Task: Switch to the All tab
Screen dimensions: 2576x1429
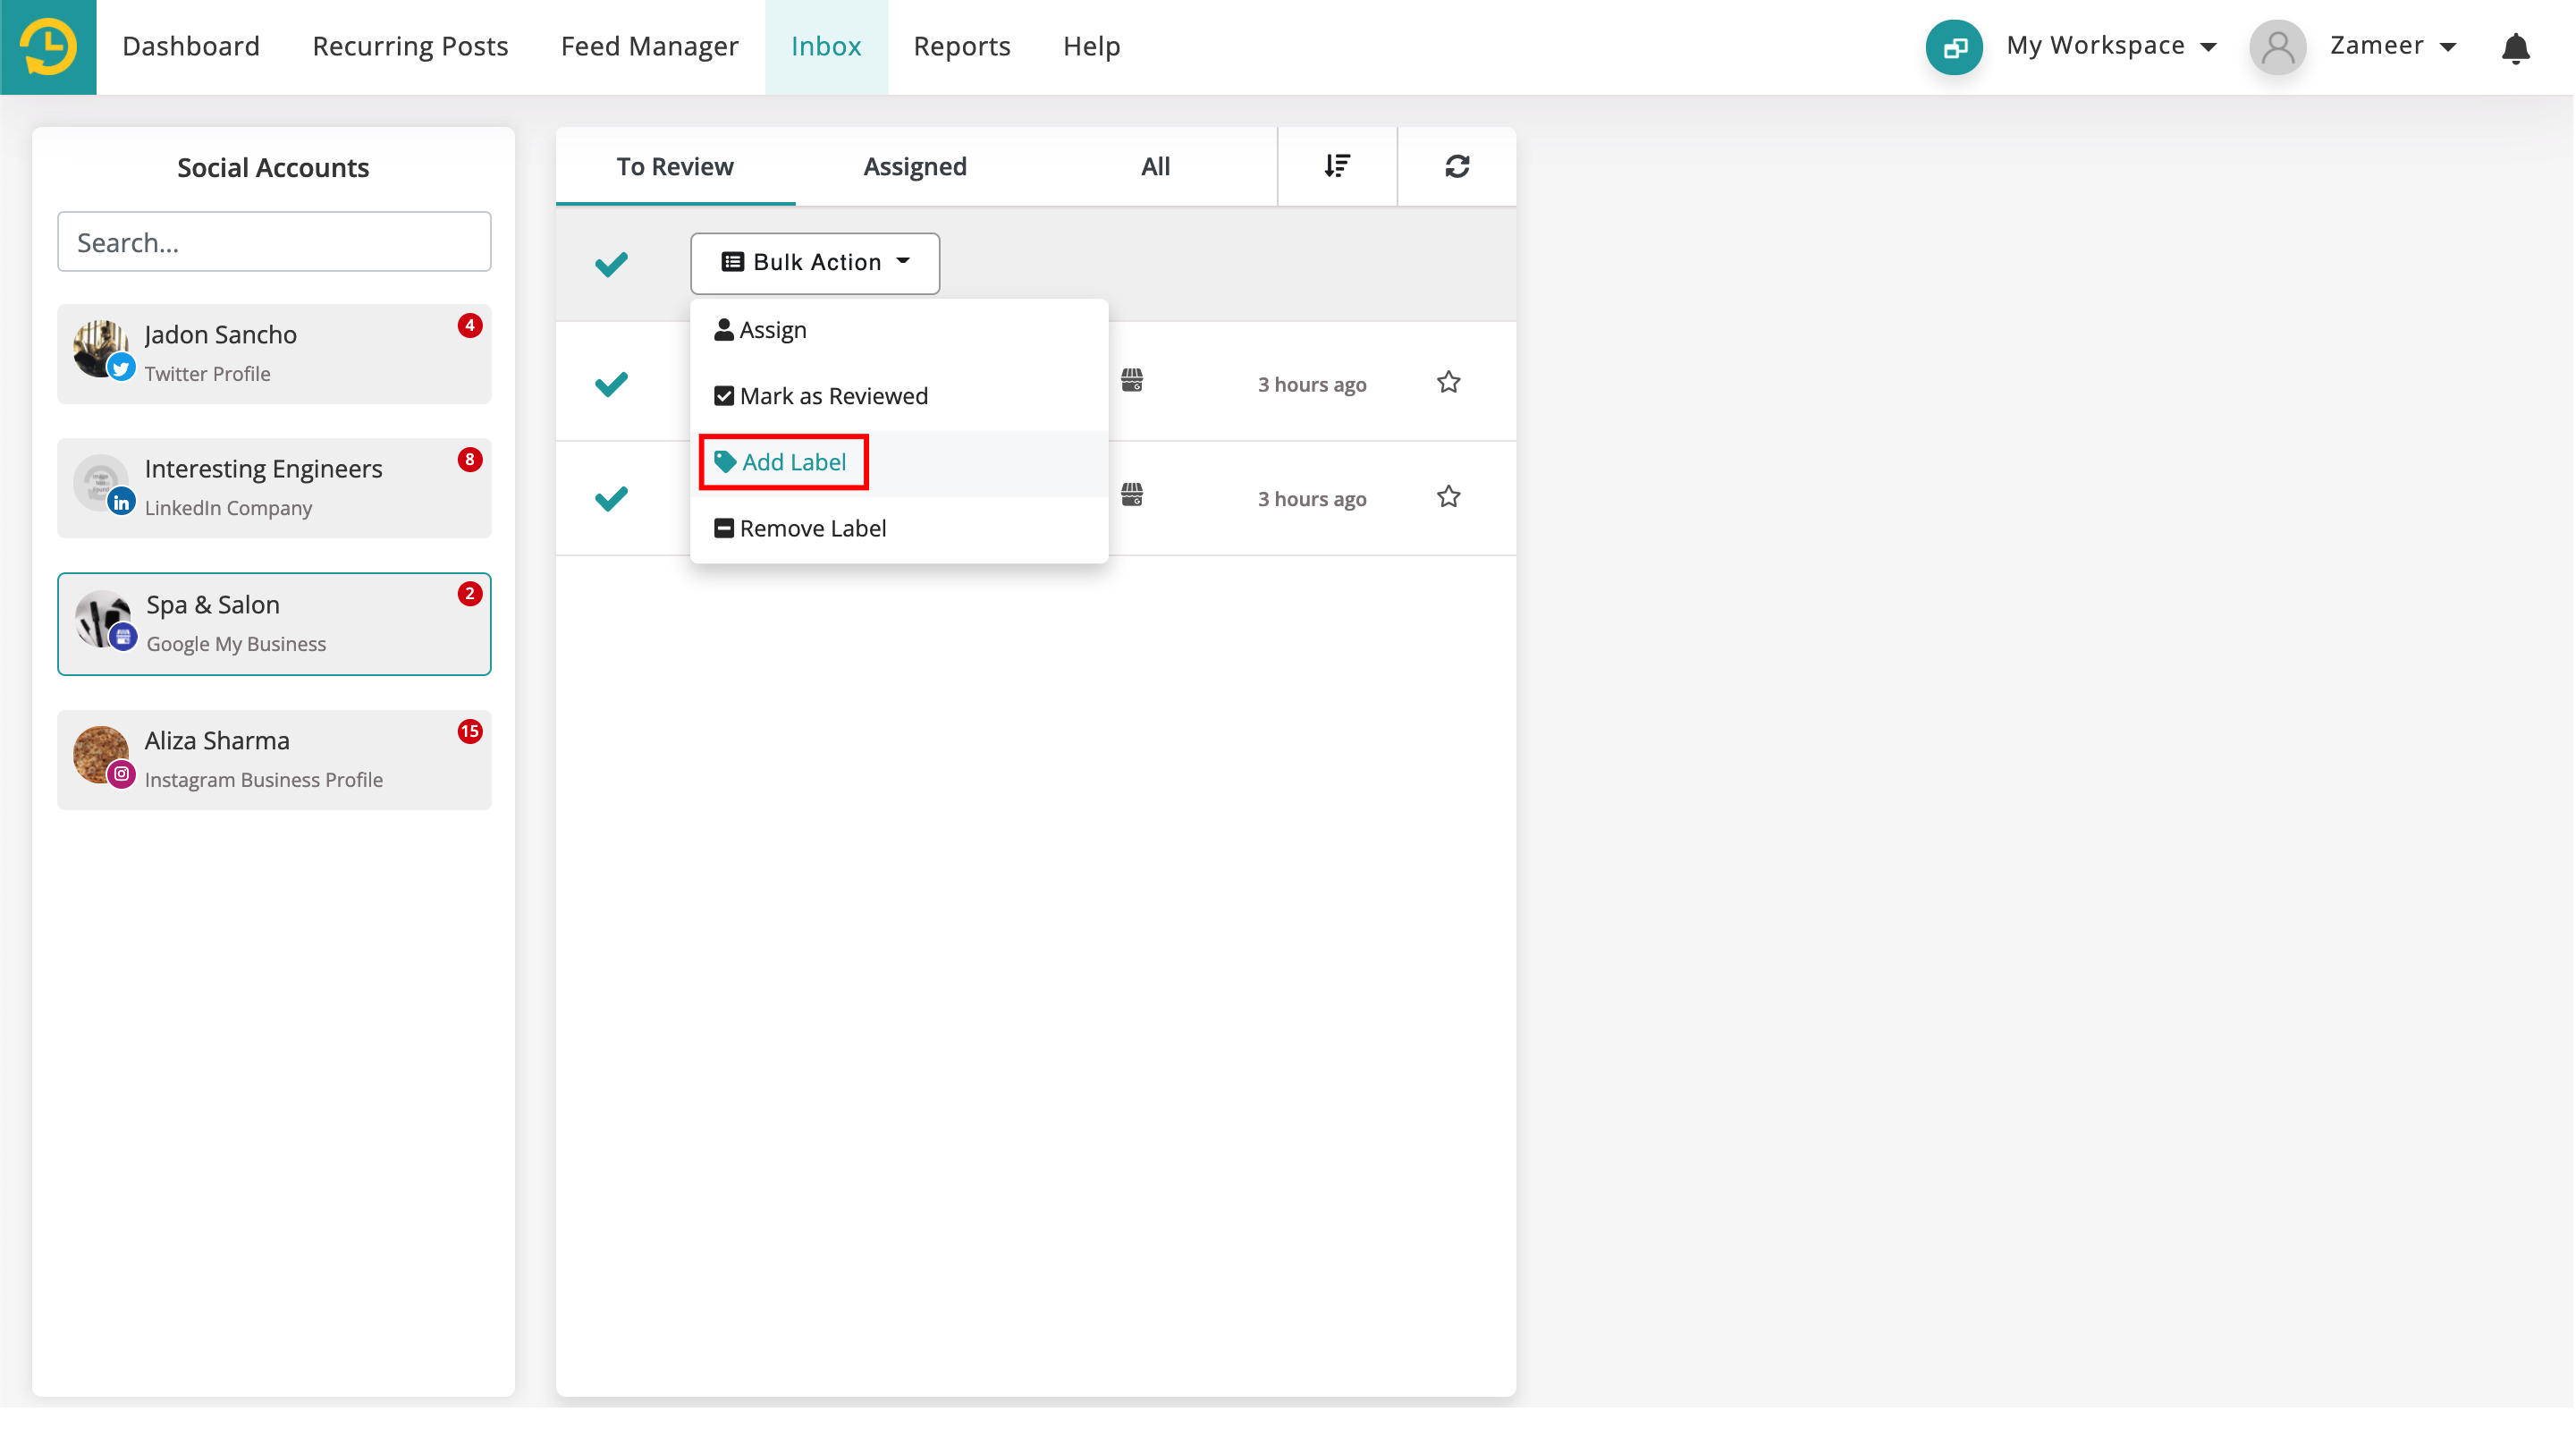Action: (1155, 166)
